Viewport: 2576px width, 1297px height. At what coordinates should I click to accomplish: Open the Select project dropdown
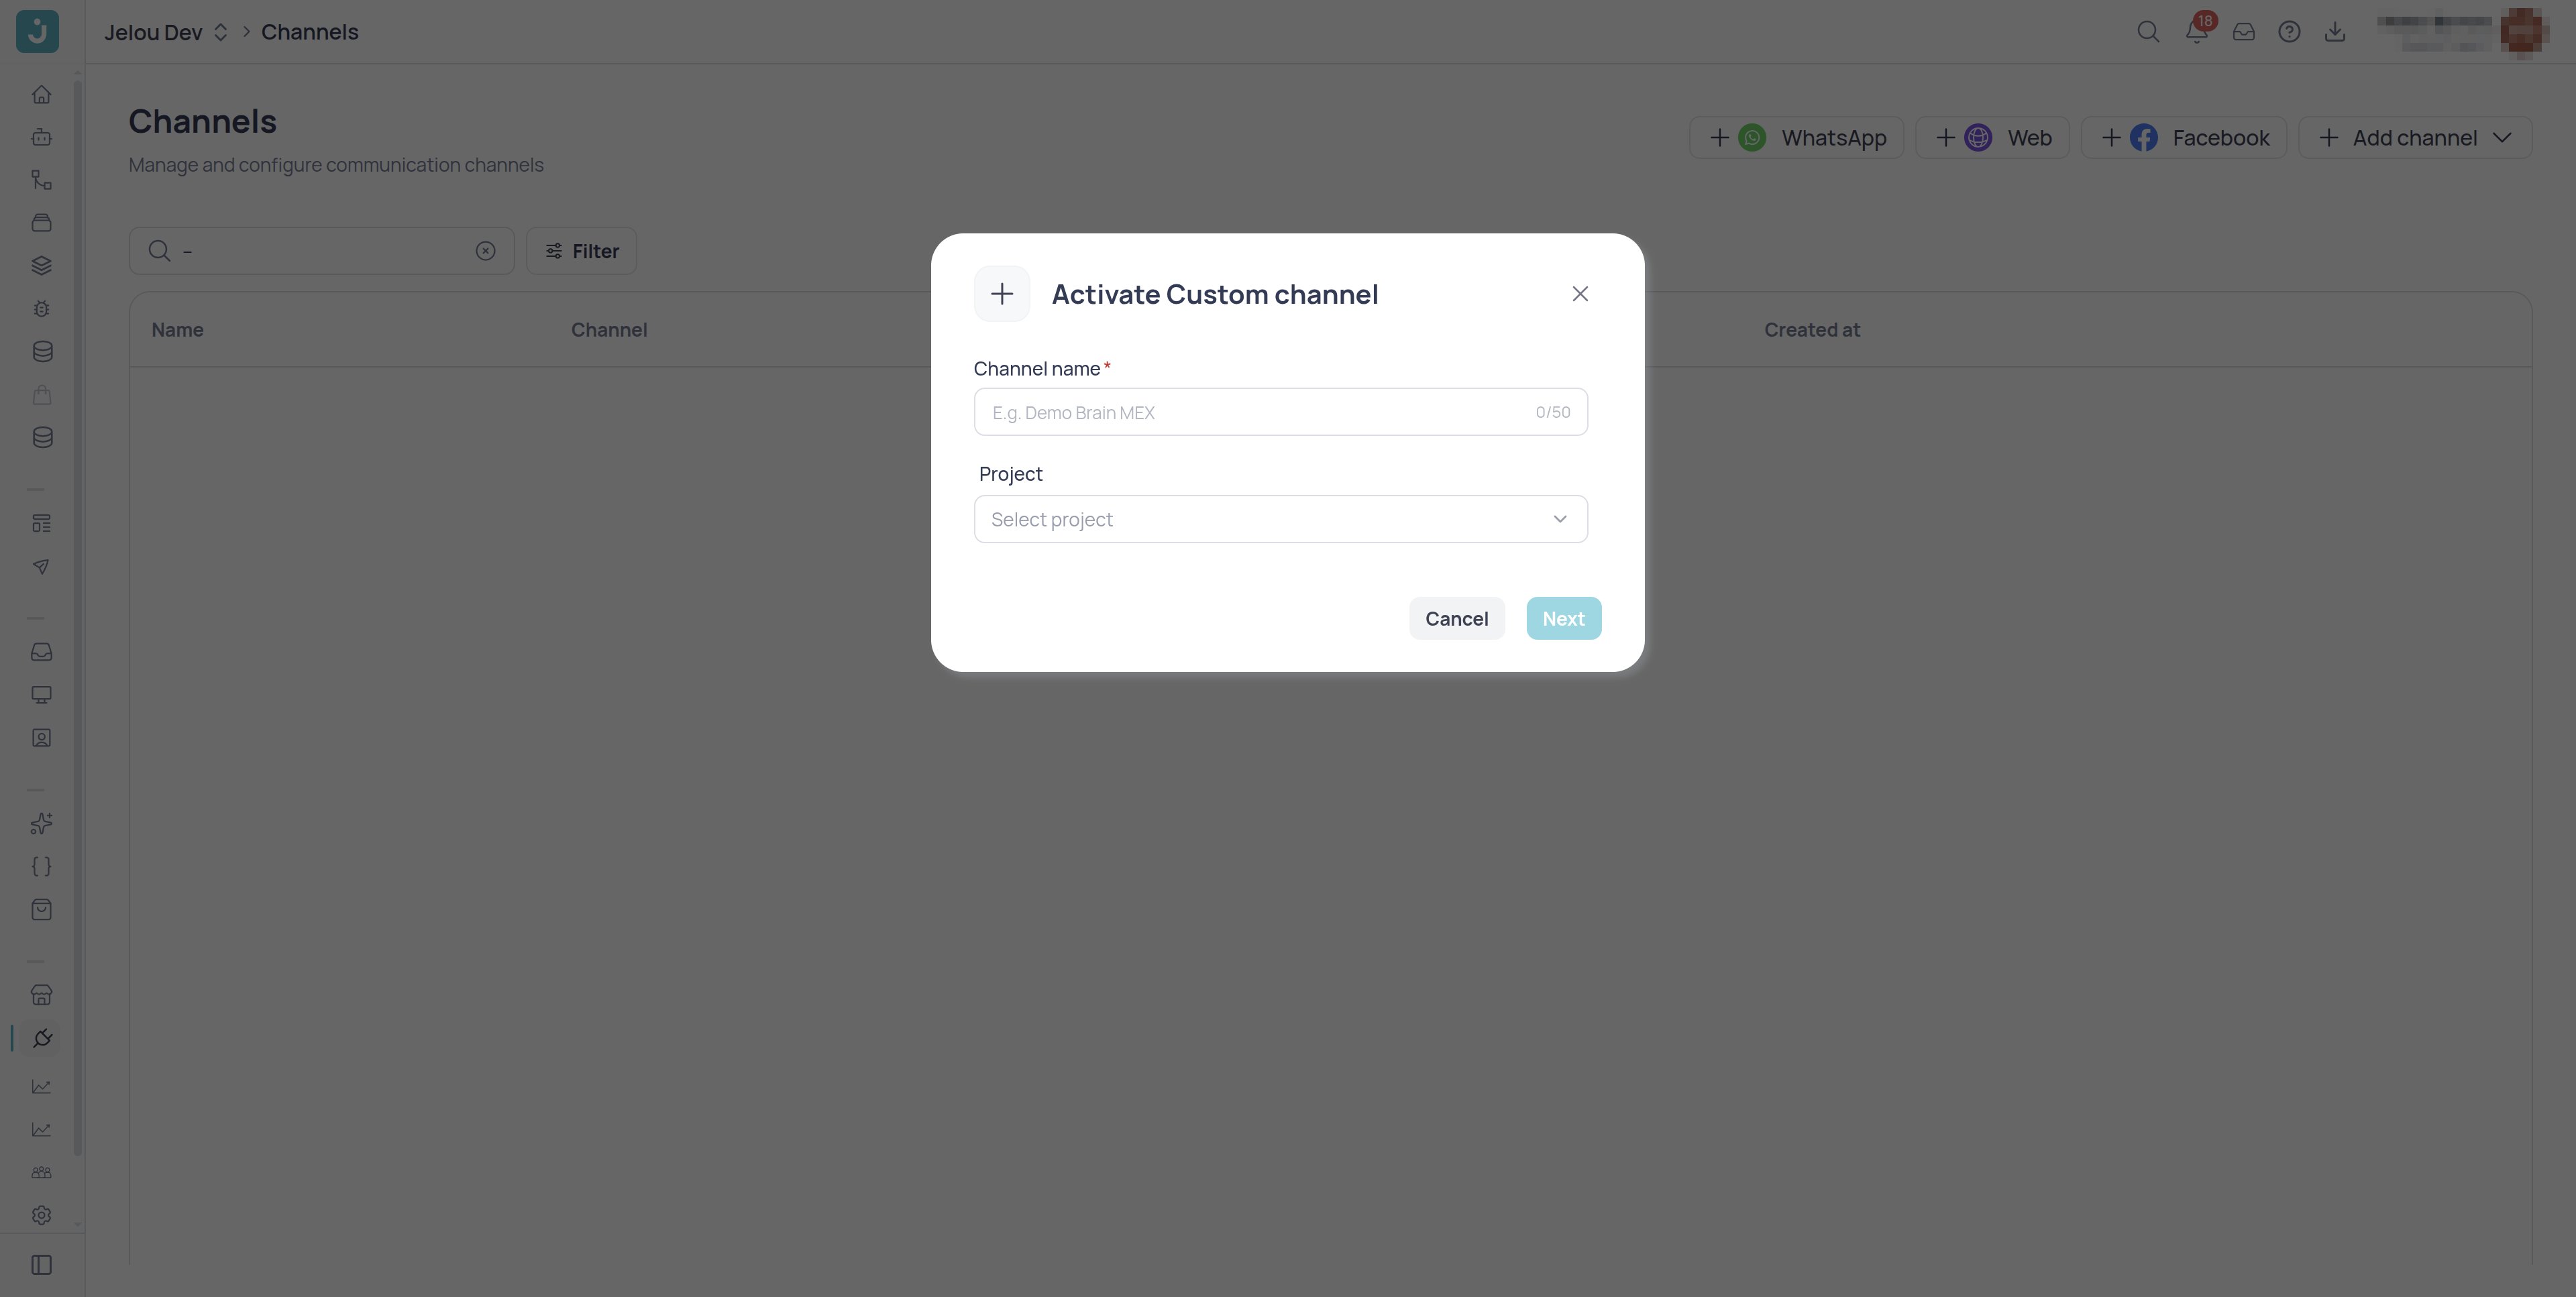click(1280, 519)
